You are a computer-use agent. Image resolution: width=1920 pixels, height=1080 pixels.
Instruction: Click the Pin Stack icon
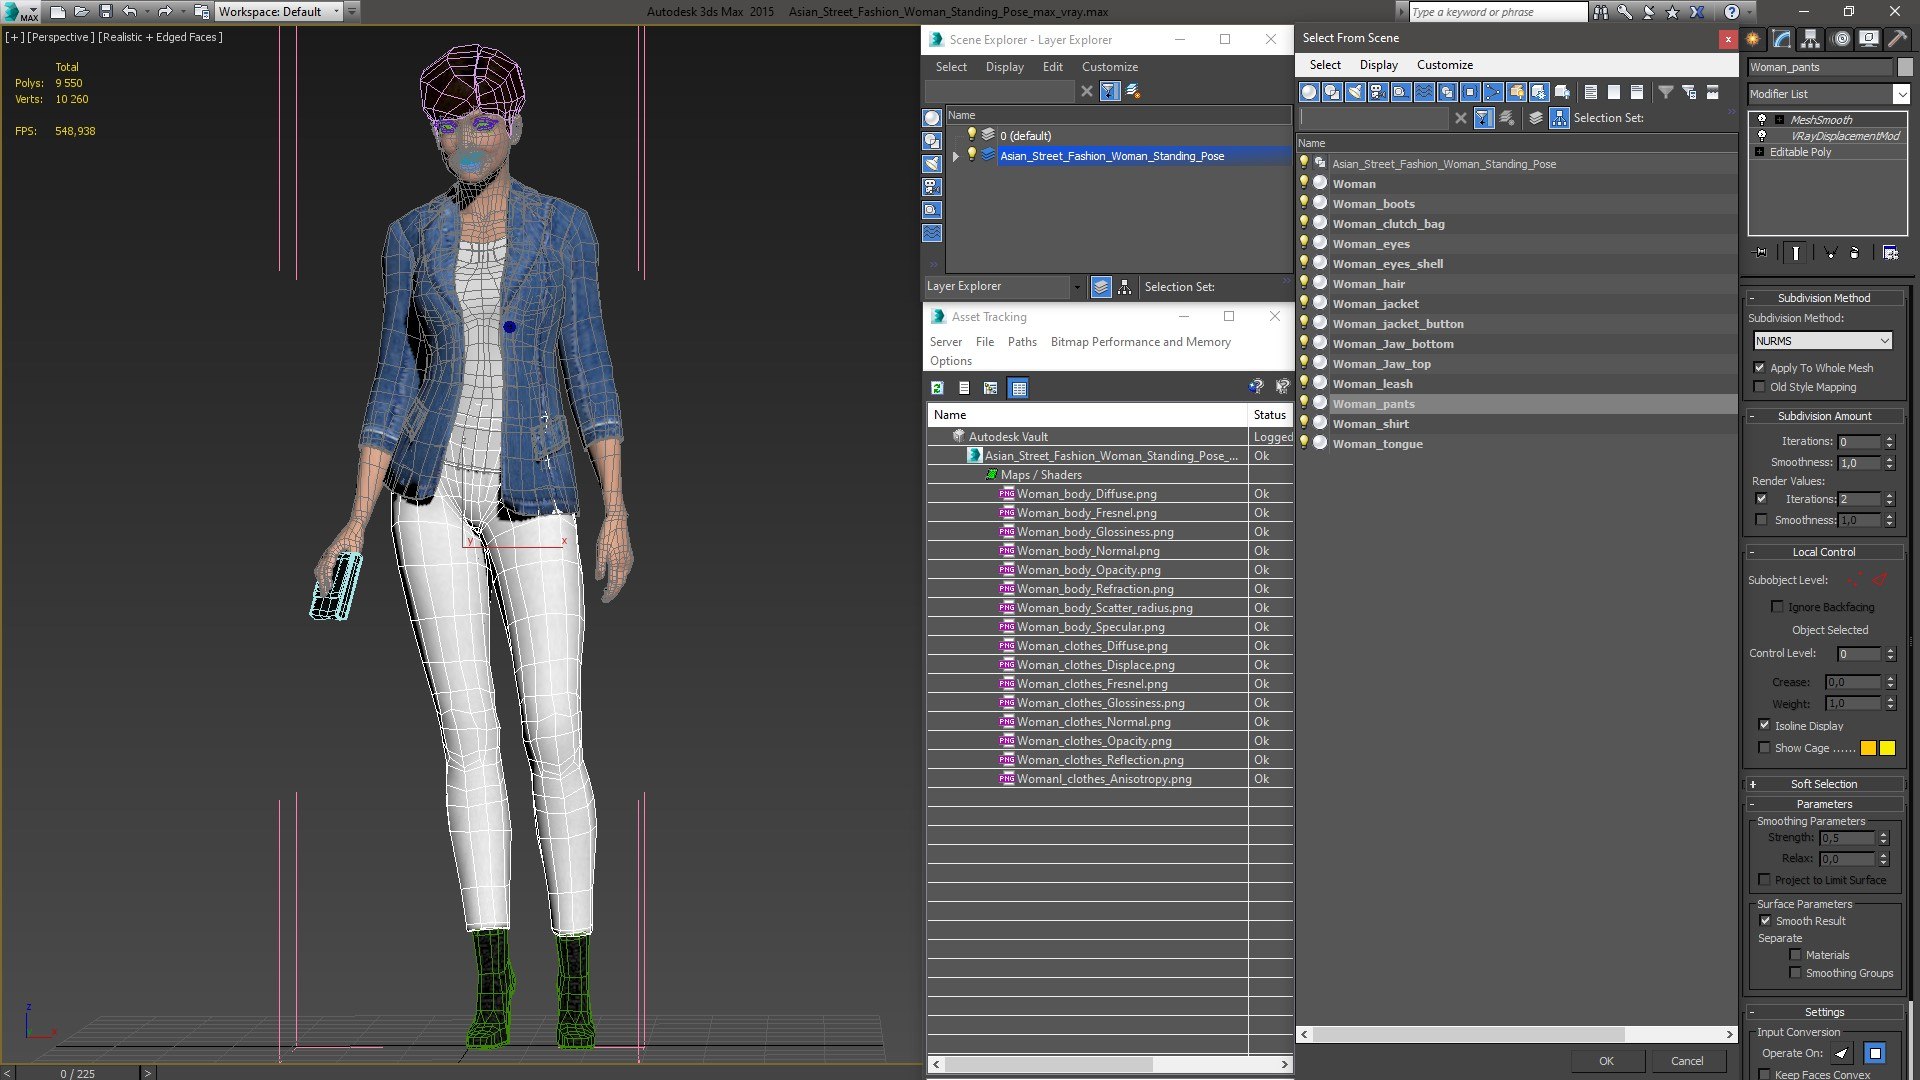1761,253
